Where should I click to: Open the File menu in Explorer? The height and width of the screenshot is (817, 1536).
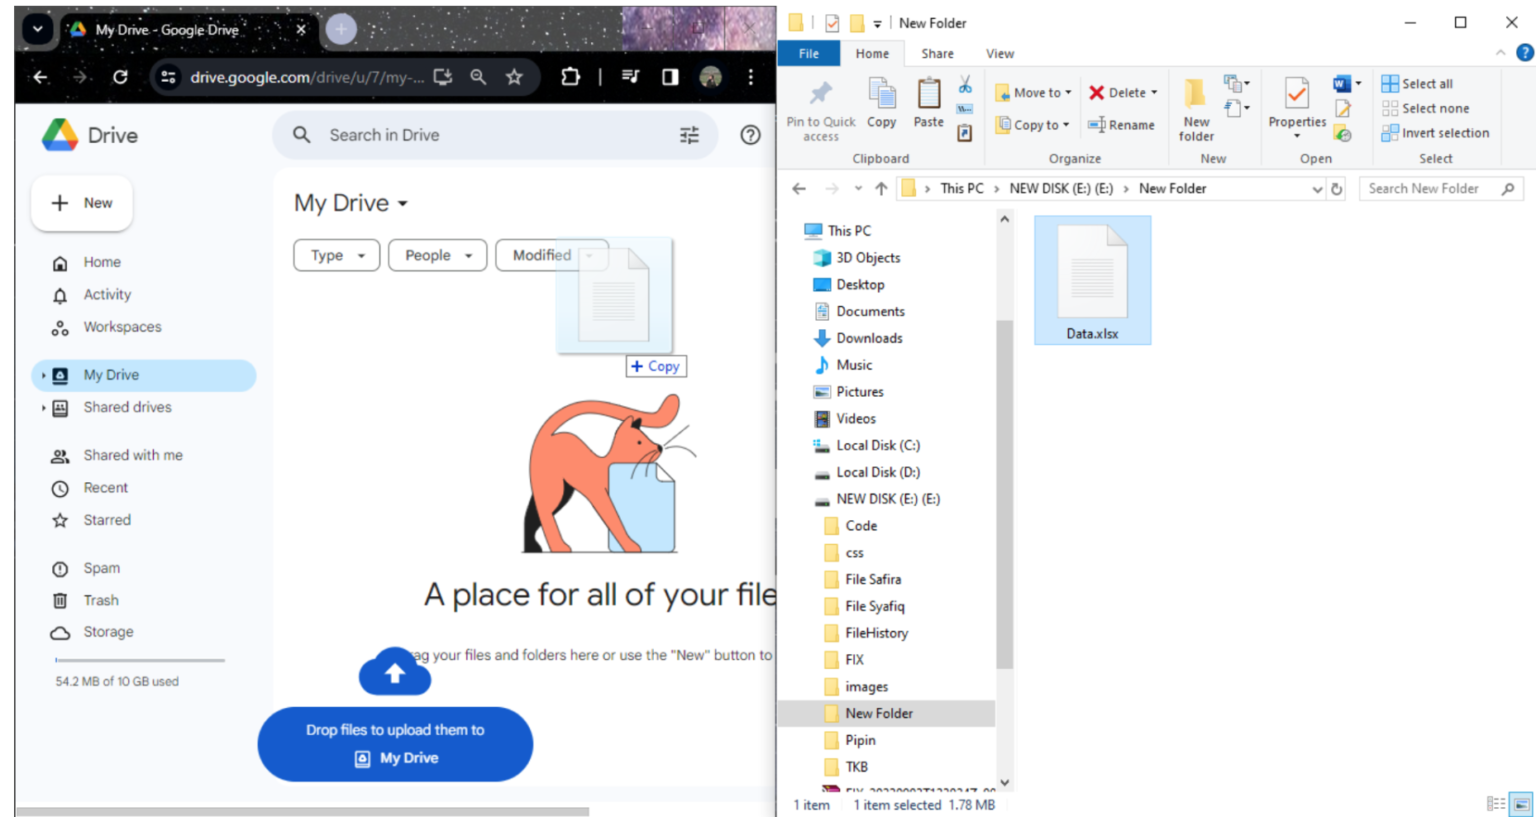pos(808,53)
